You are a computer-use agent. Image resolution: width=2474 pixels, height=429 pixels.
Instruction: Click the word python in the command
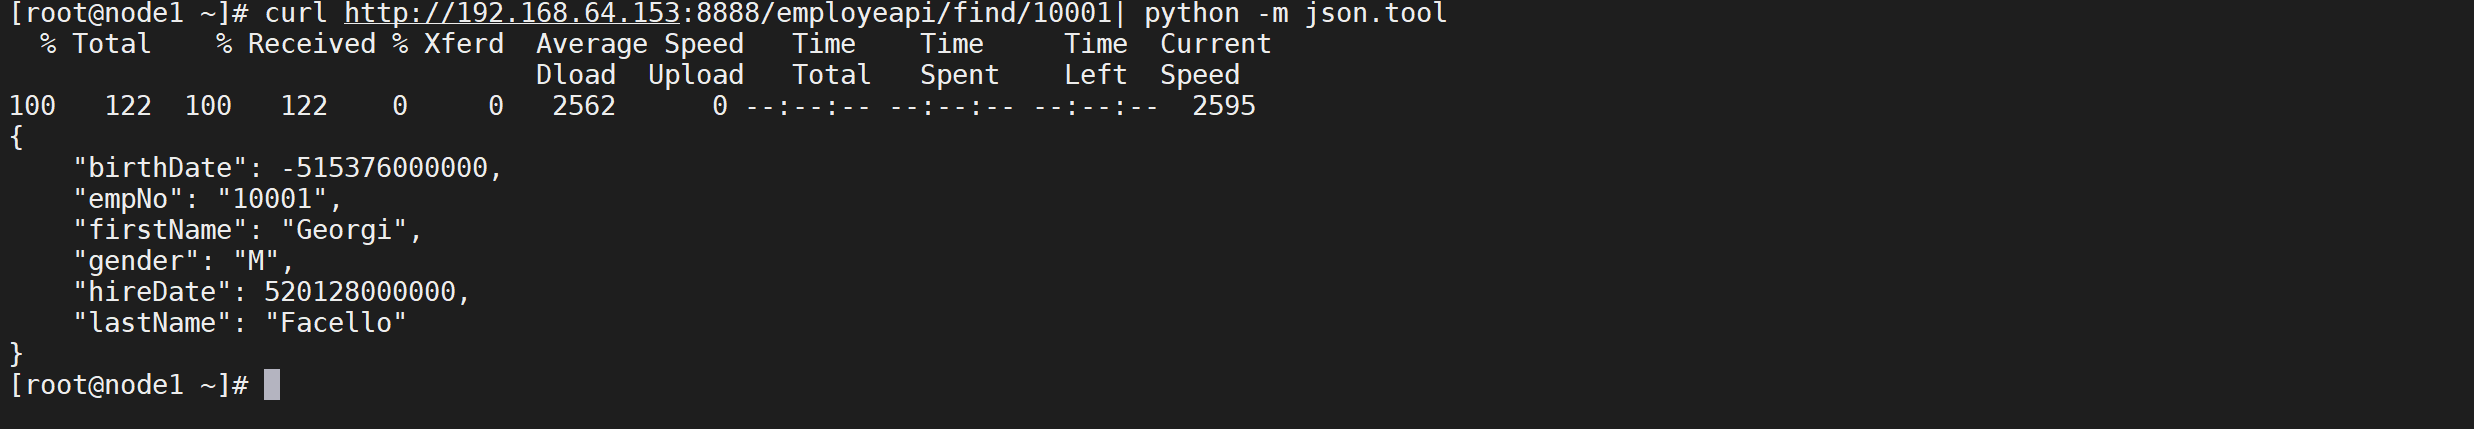(1191, 13)
